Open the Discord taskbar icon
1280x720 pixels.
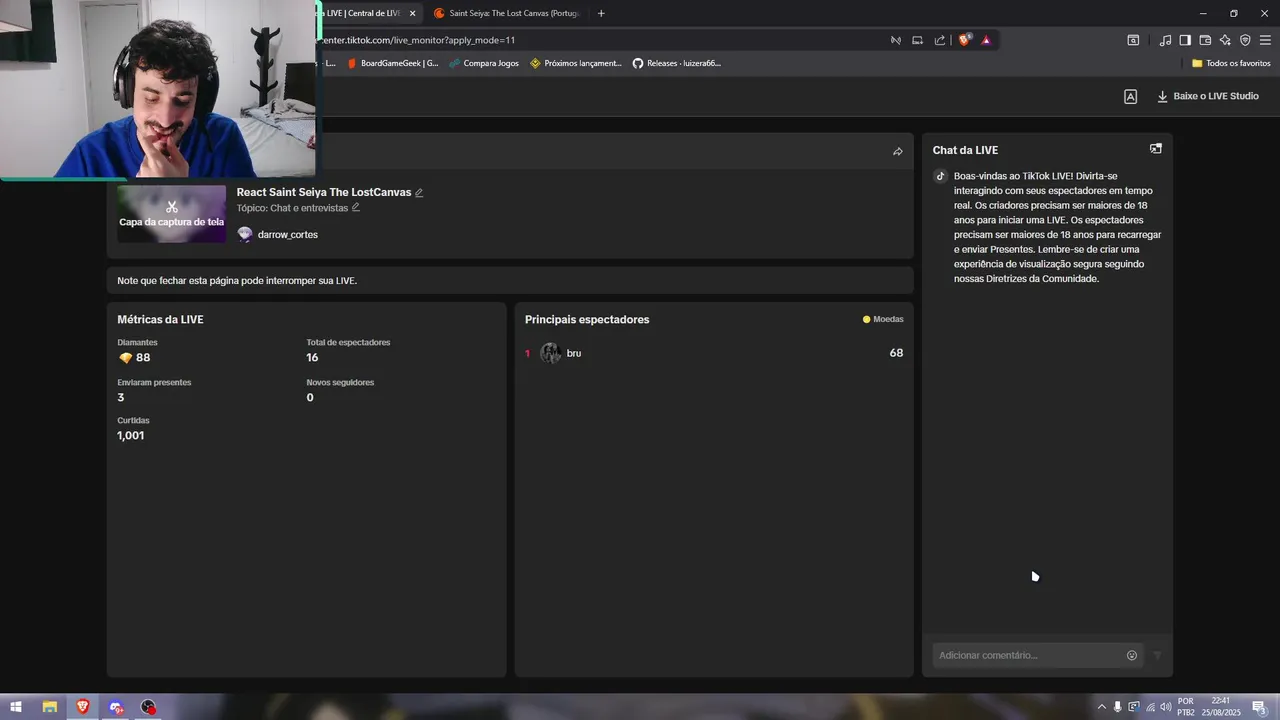(x=116, y=707)
